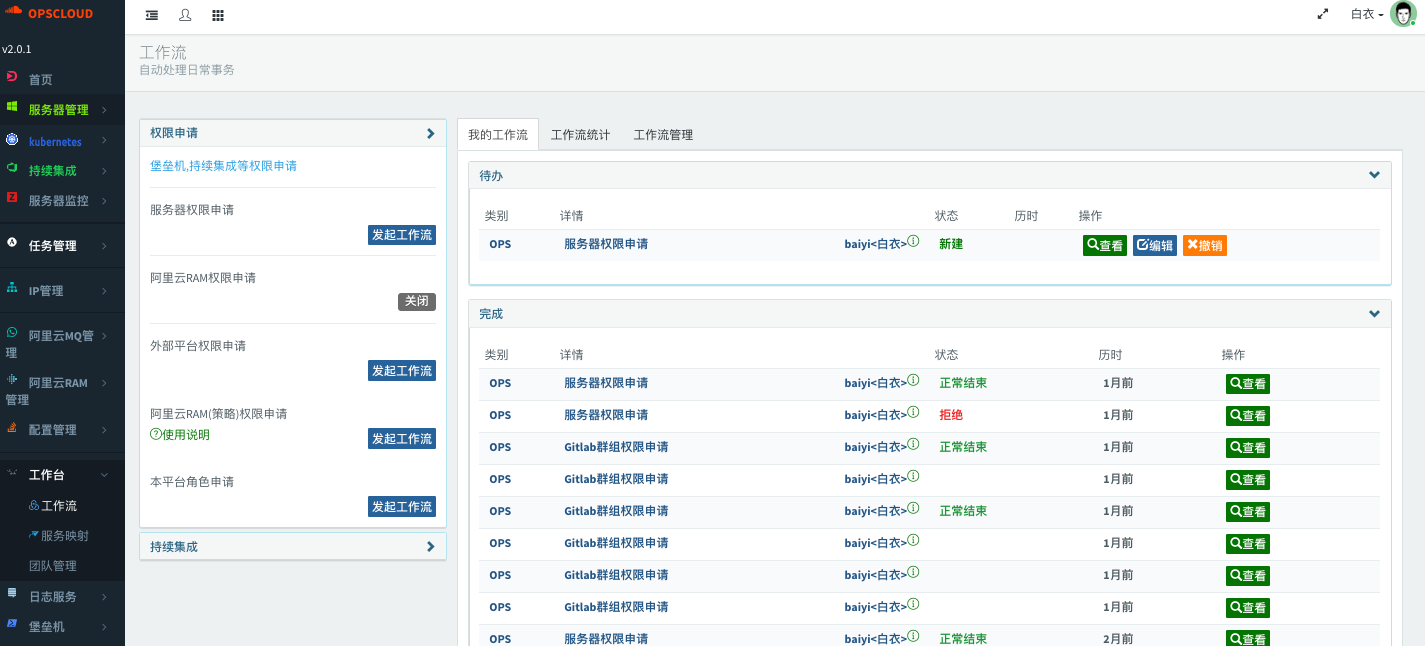
Task: Click the orange 撤销 button
Action: (x=1204, y=246)
